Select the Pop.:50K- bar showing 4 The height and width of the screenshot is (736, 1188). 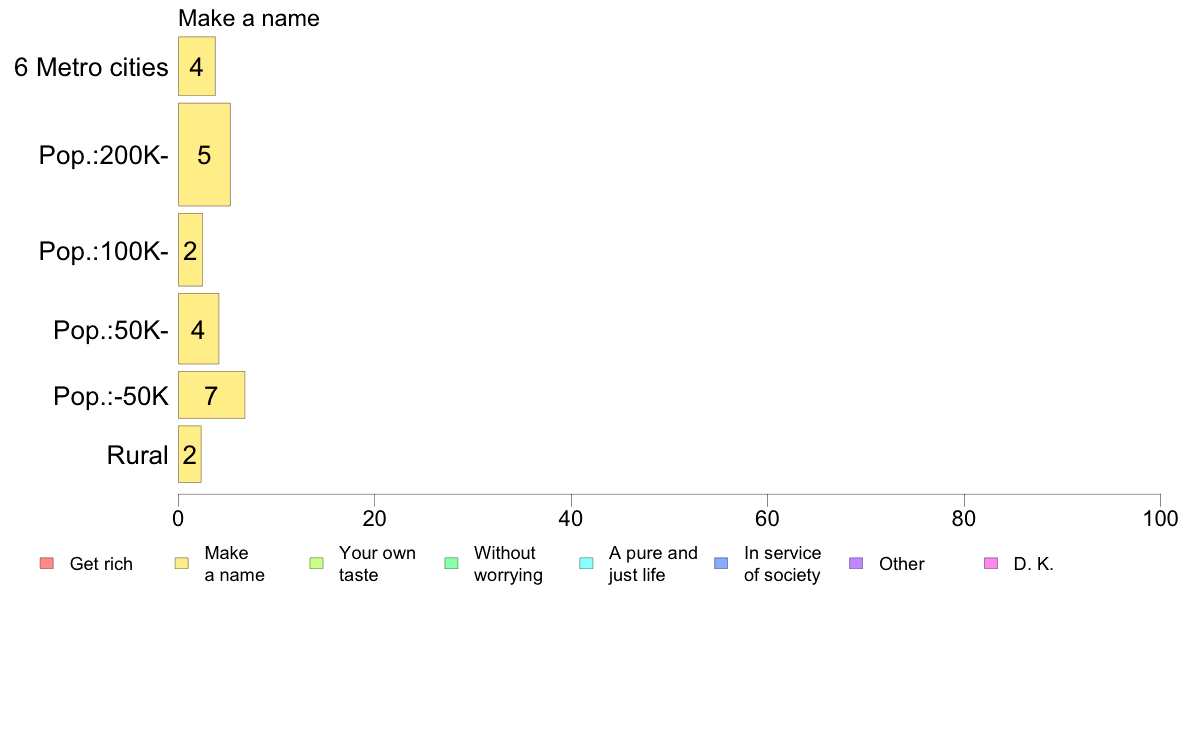[x=199, y=329]
